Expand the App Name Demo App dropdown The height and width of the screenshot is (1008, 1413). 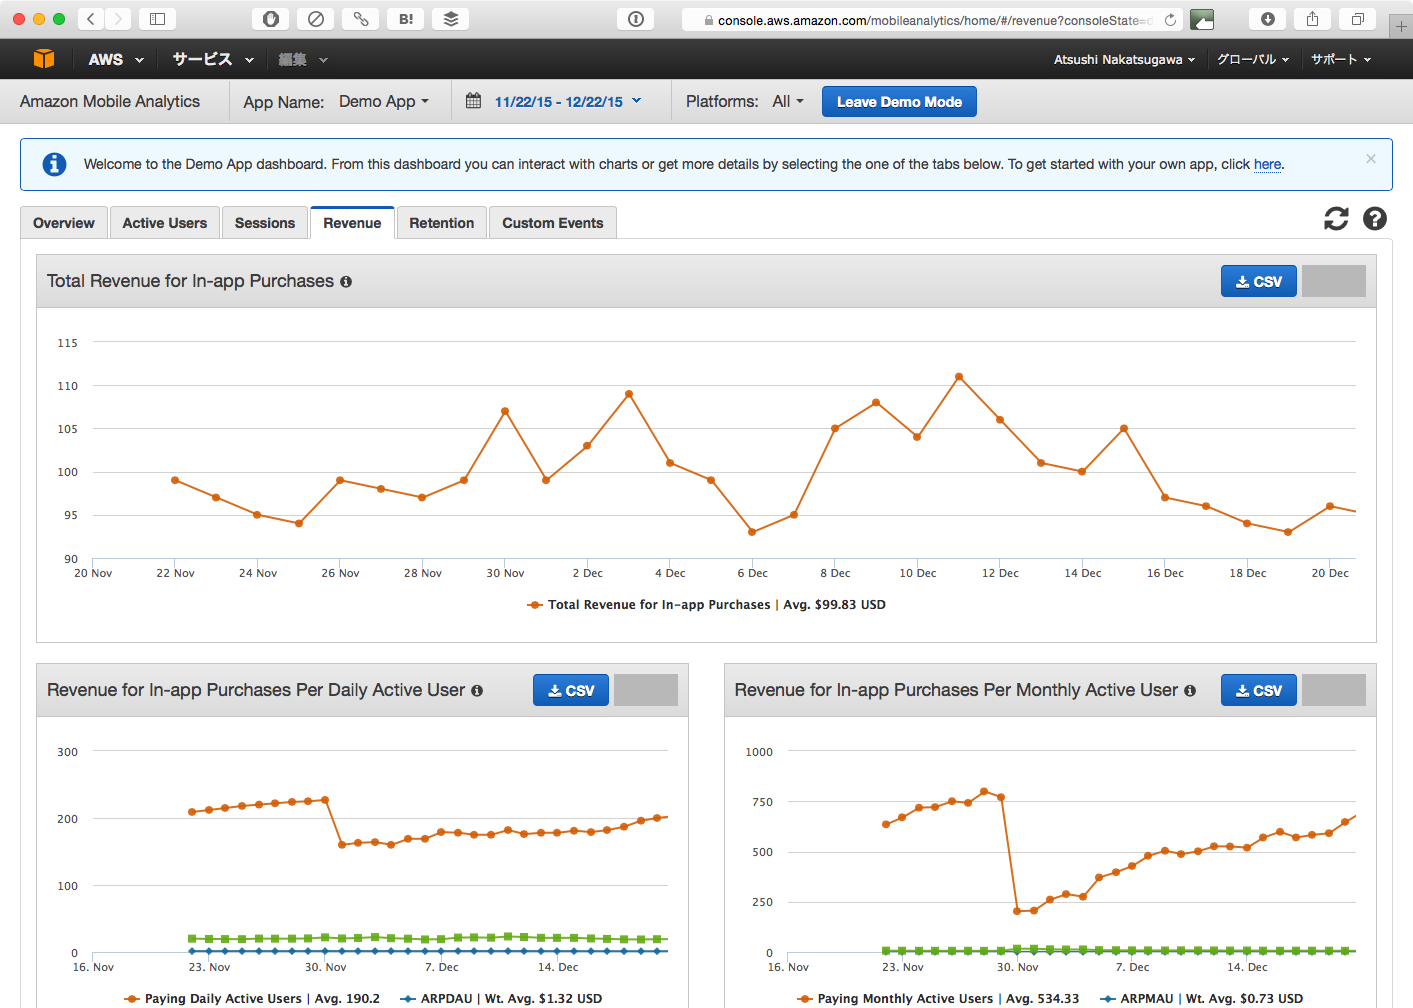384,102
